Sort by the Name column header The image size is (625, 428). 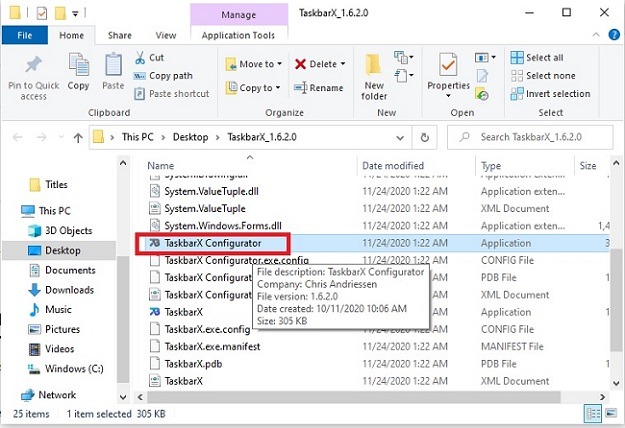click(161, 166)
